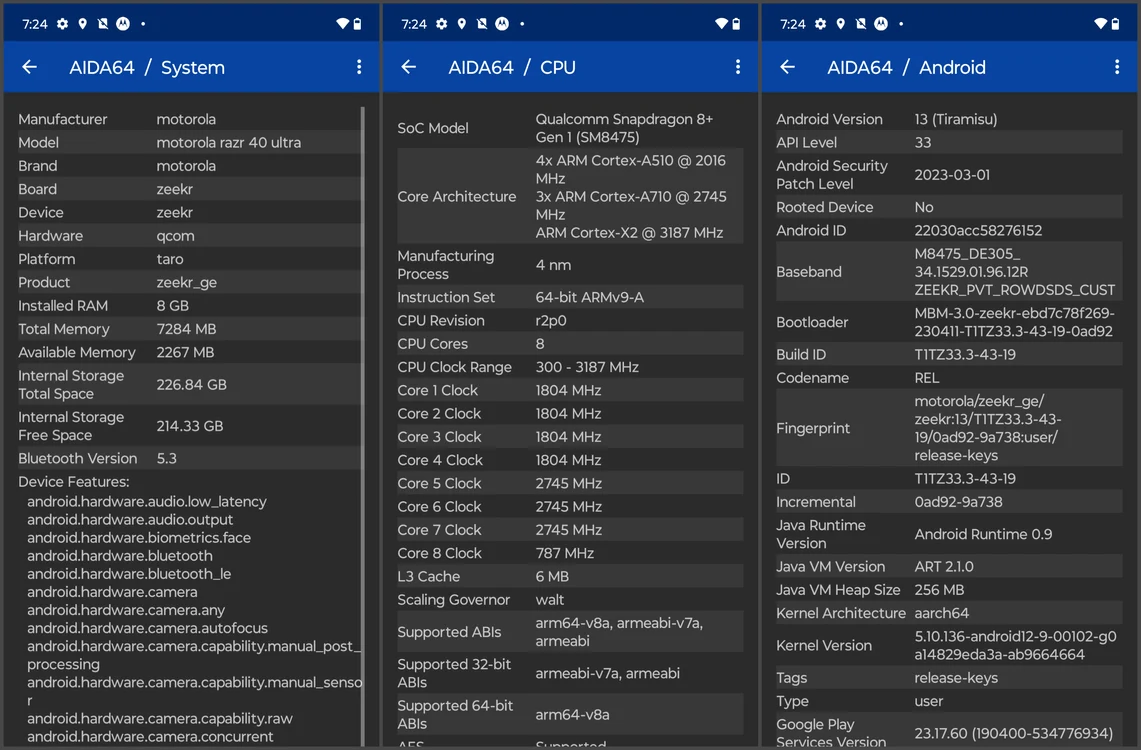Select the Hardware row 'qcom'

point(189,236)
